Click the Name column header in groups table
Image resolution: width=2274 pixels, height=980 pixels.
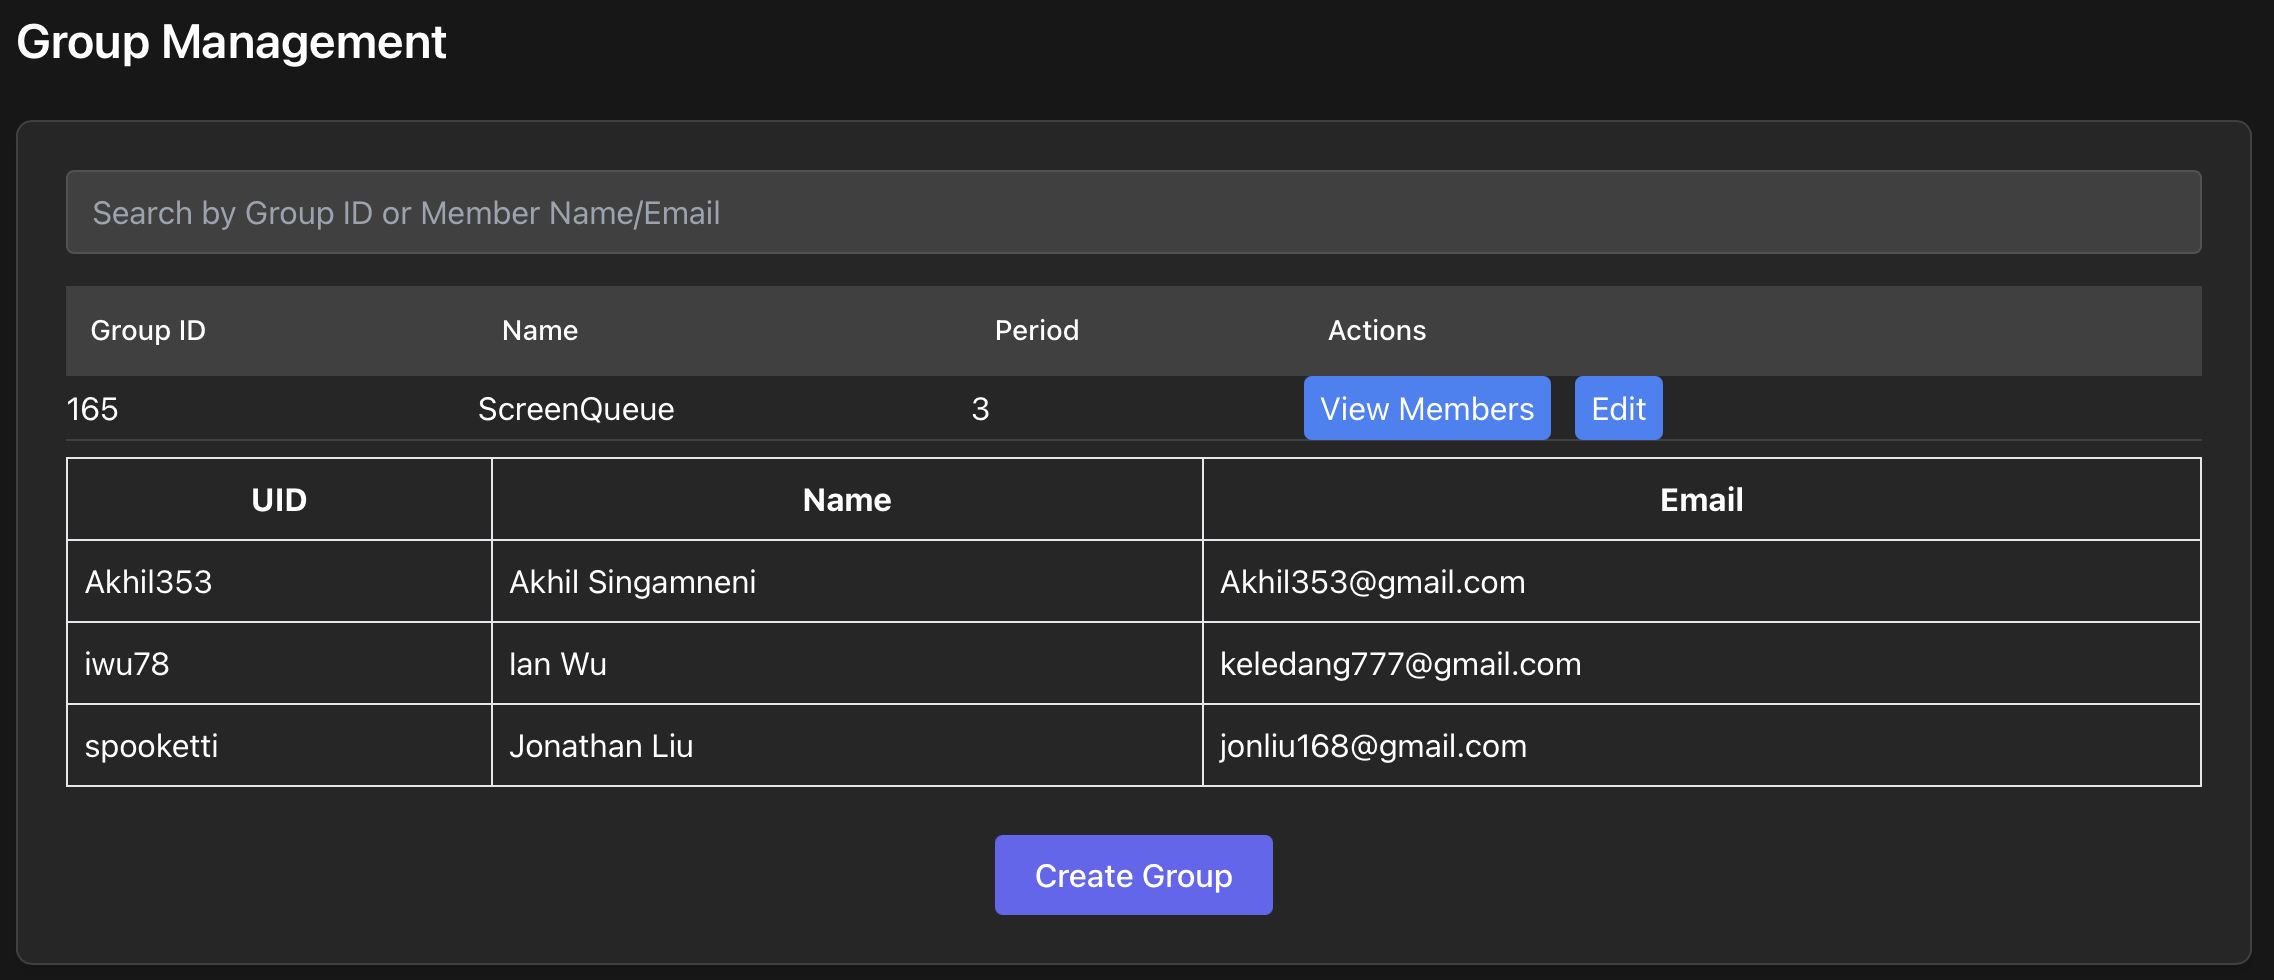(x=539, y=330)
